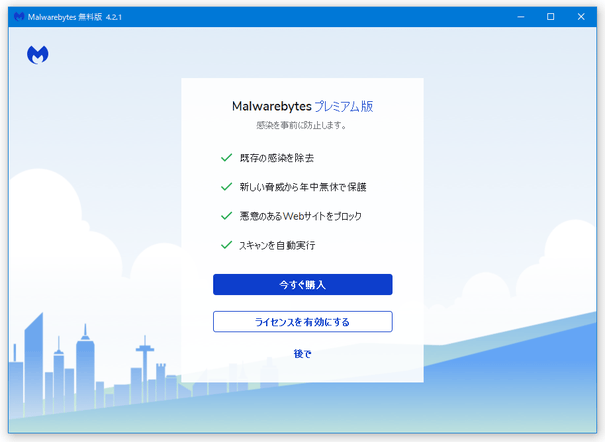Click the text 悪意のあるWebサイトをブロック
Viewport: 605px width, 442px height.
point(301,216)
